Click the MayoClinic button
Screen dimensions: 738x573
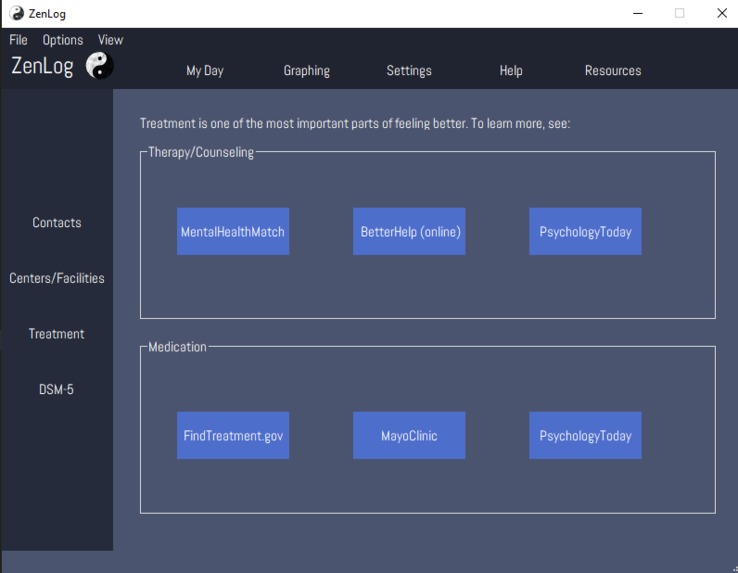(x=409, y=435)
